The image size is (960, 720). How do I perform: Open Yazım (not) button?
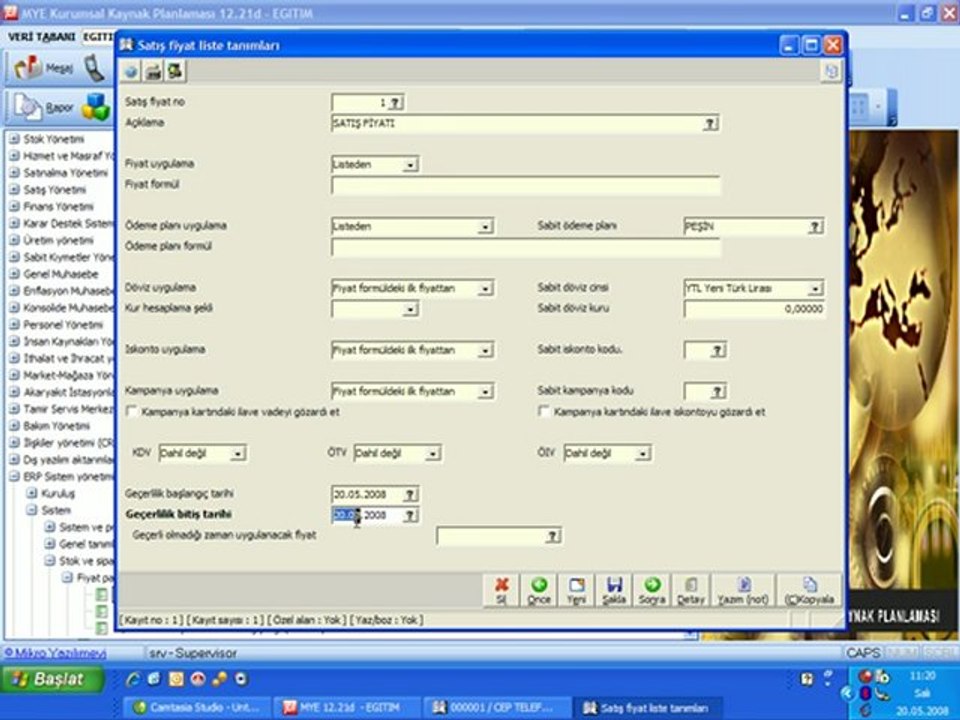[x=743, y=590]
